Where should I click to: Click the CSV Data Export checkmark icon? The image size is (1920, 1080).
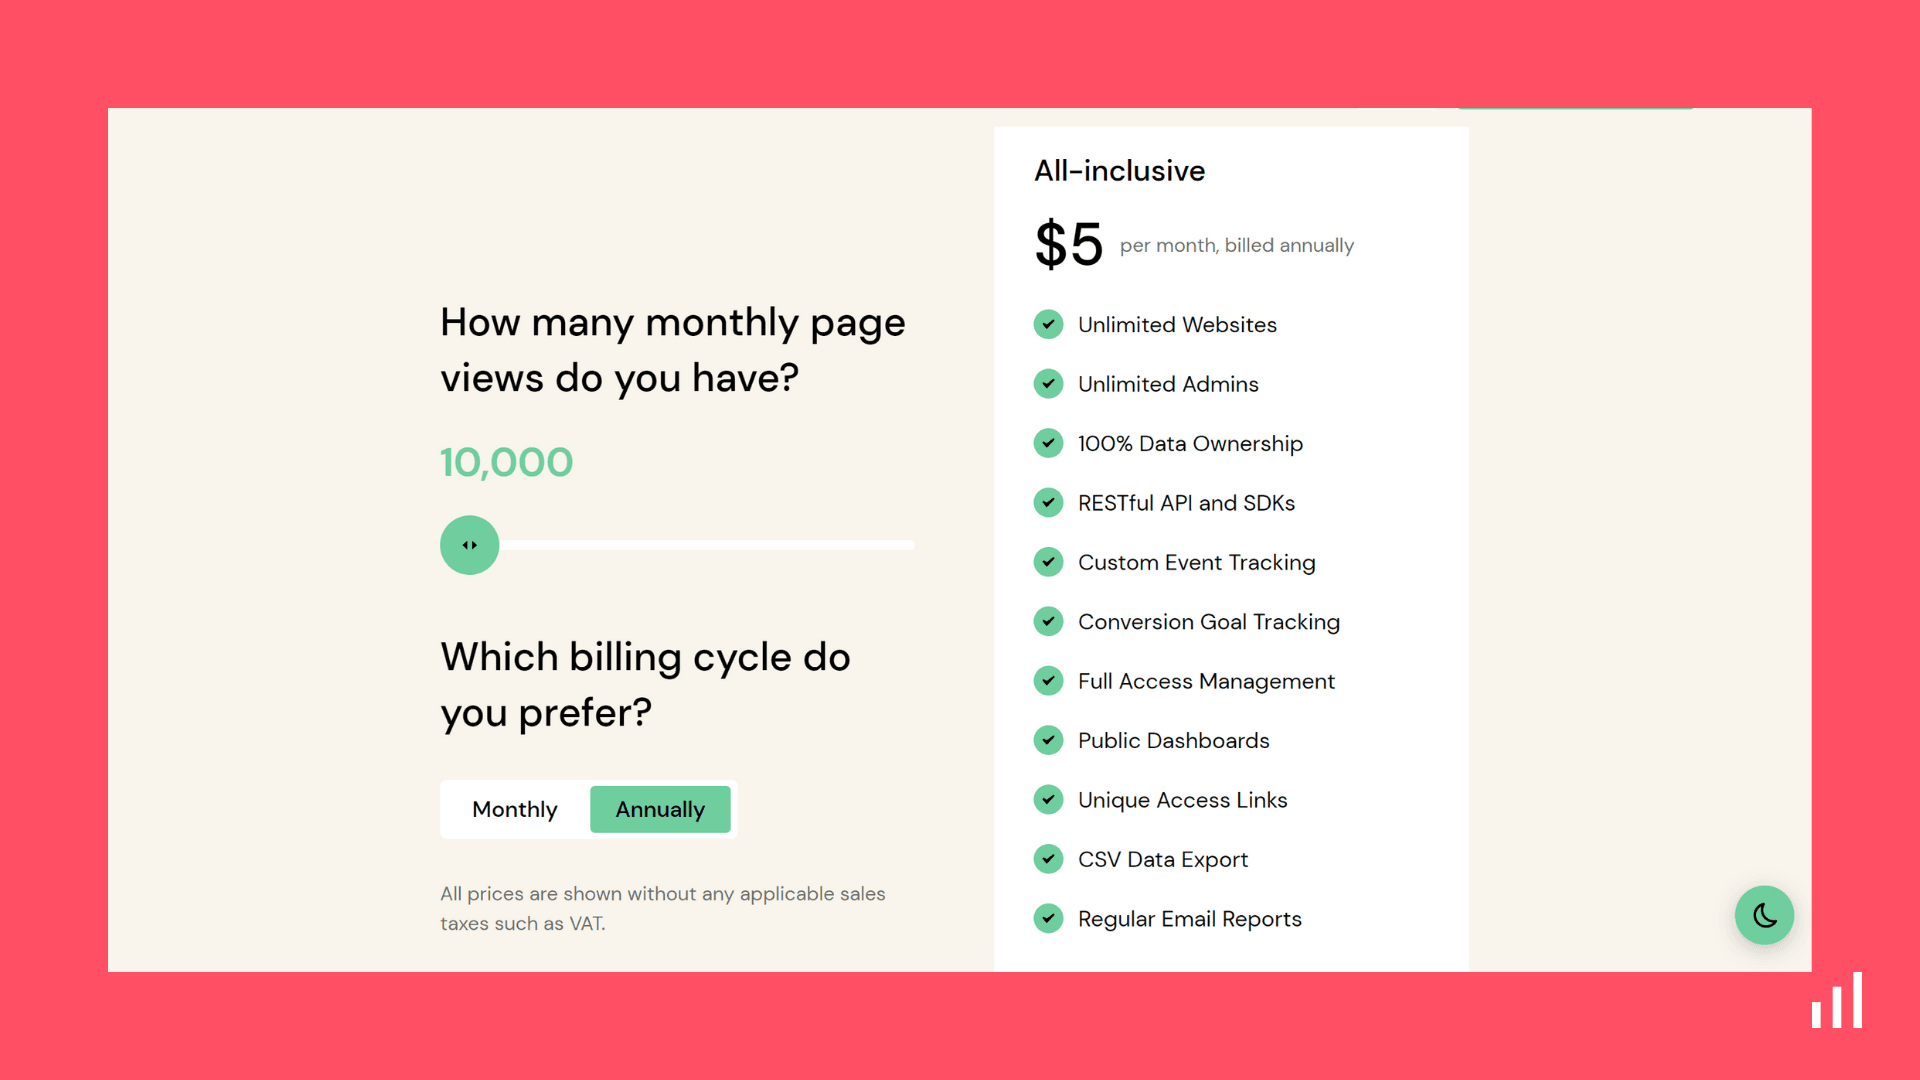coord(1050,860)
